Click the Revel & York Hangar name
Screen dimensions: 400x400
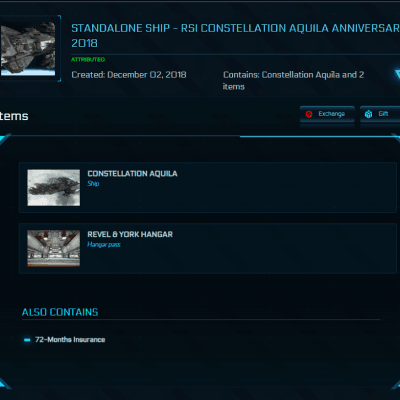point(130,234)
